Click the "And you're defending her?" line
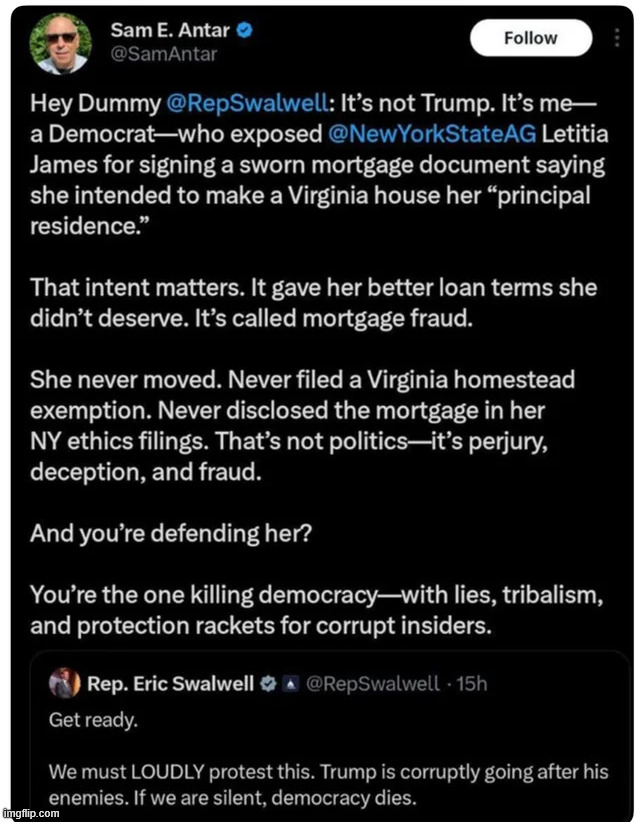This screenshot has width=640, height=822. pos(171,533)
